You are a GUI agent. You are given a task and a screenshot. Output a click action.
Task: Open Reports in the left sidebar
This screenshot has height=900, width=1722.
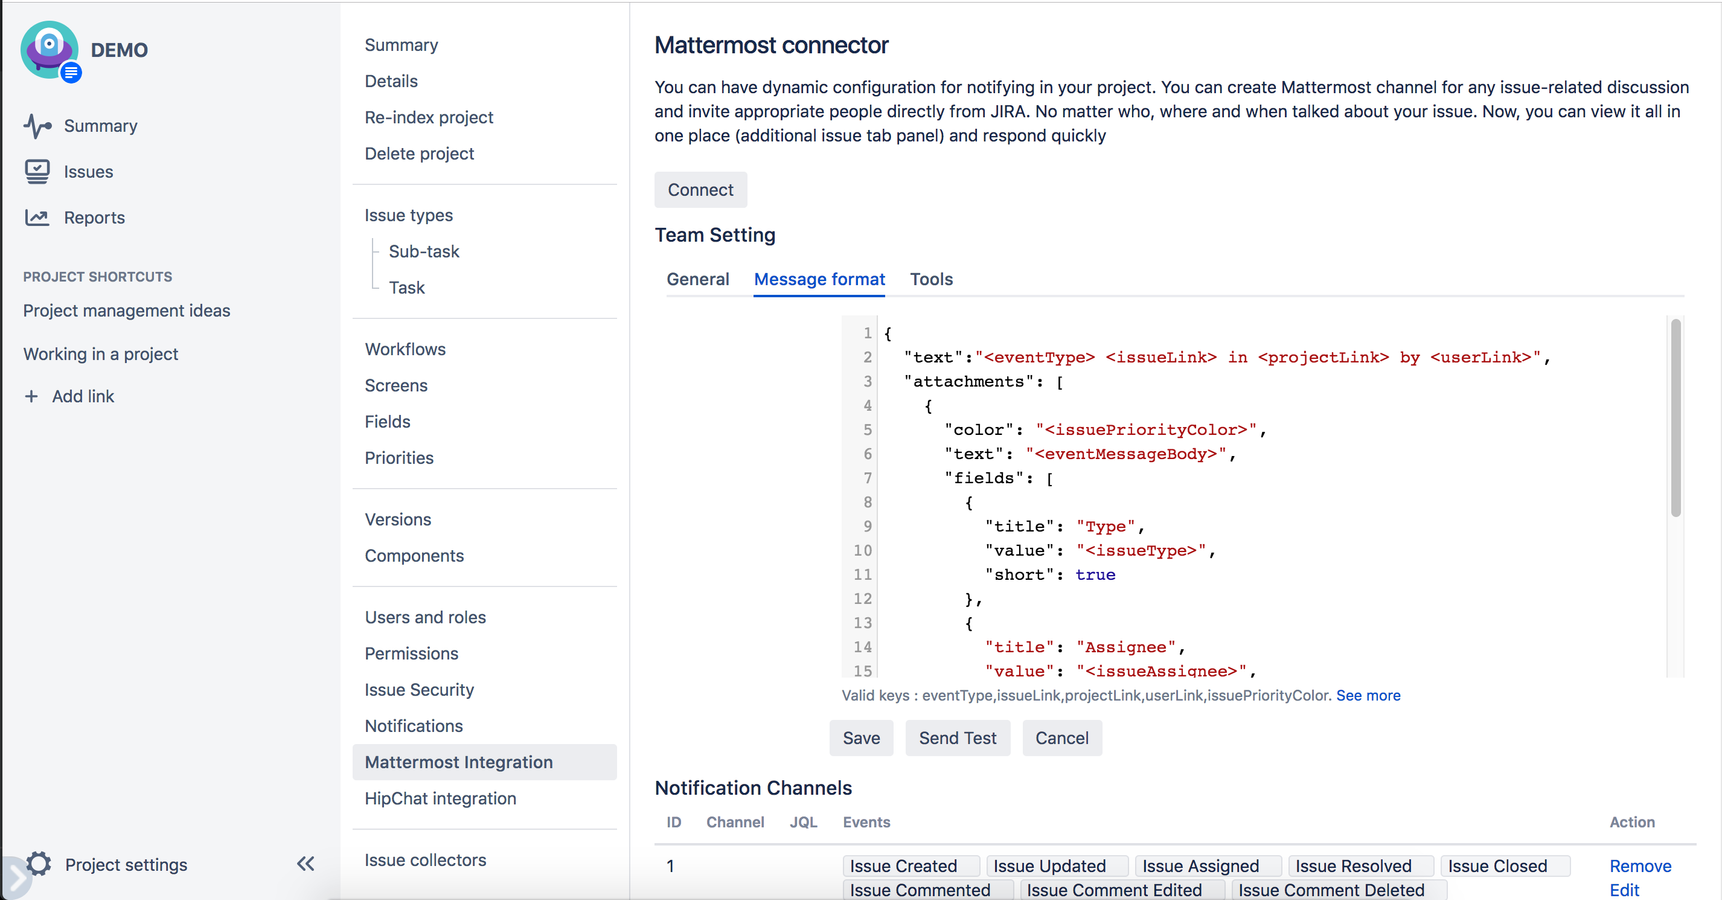point(94,218)
